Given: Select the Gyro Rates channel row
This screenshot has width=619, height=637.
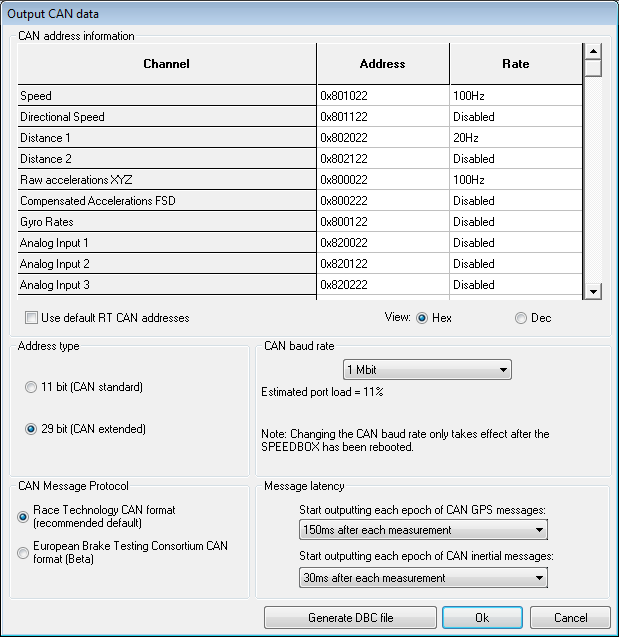Looking at the screenshot, I should point(167,222).
